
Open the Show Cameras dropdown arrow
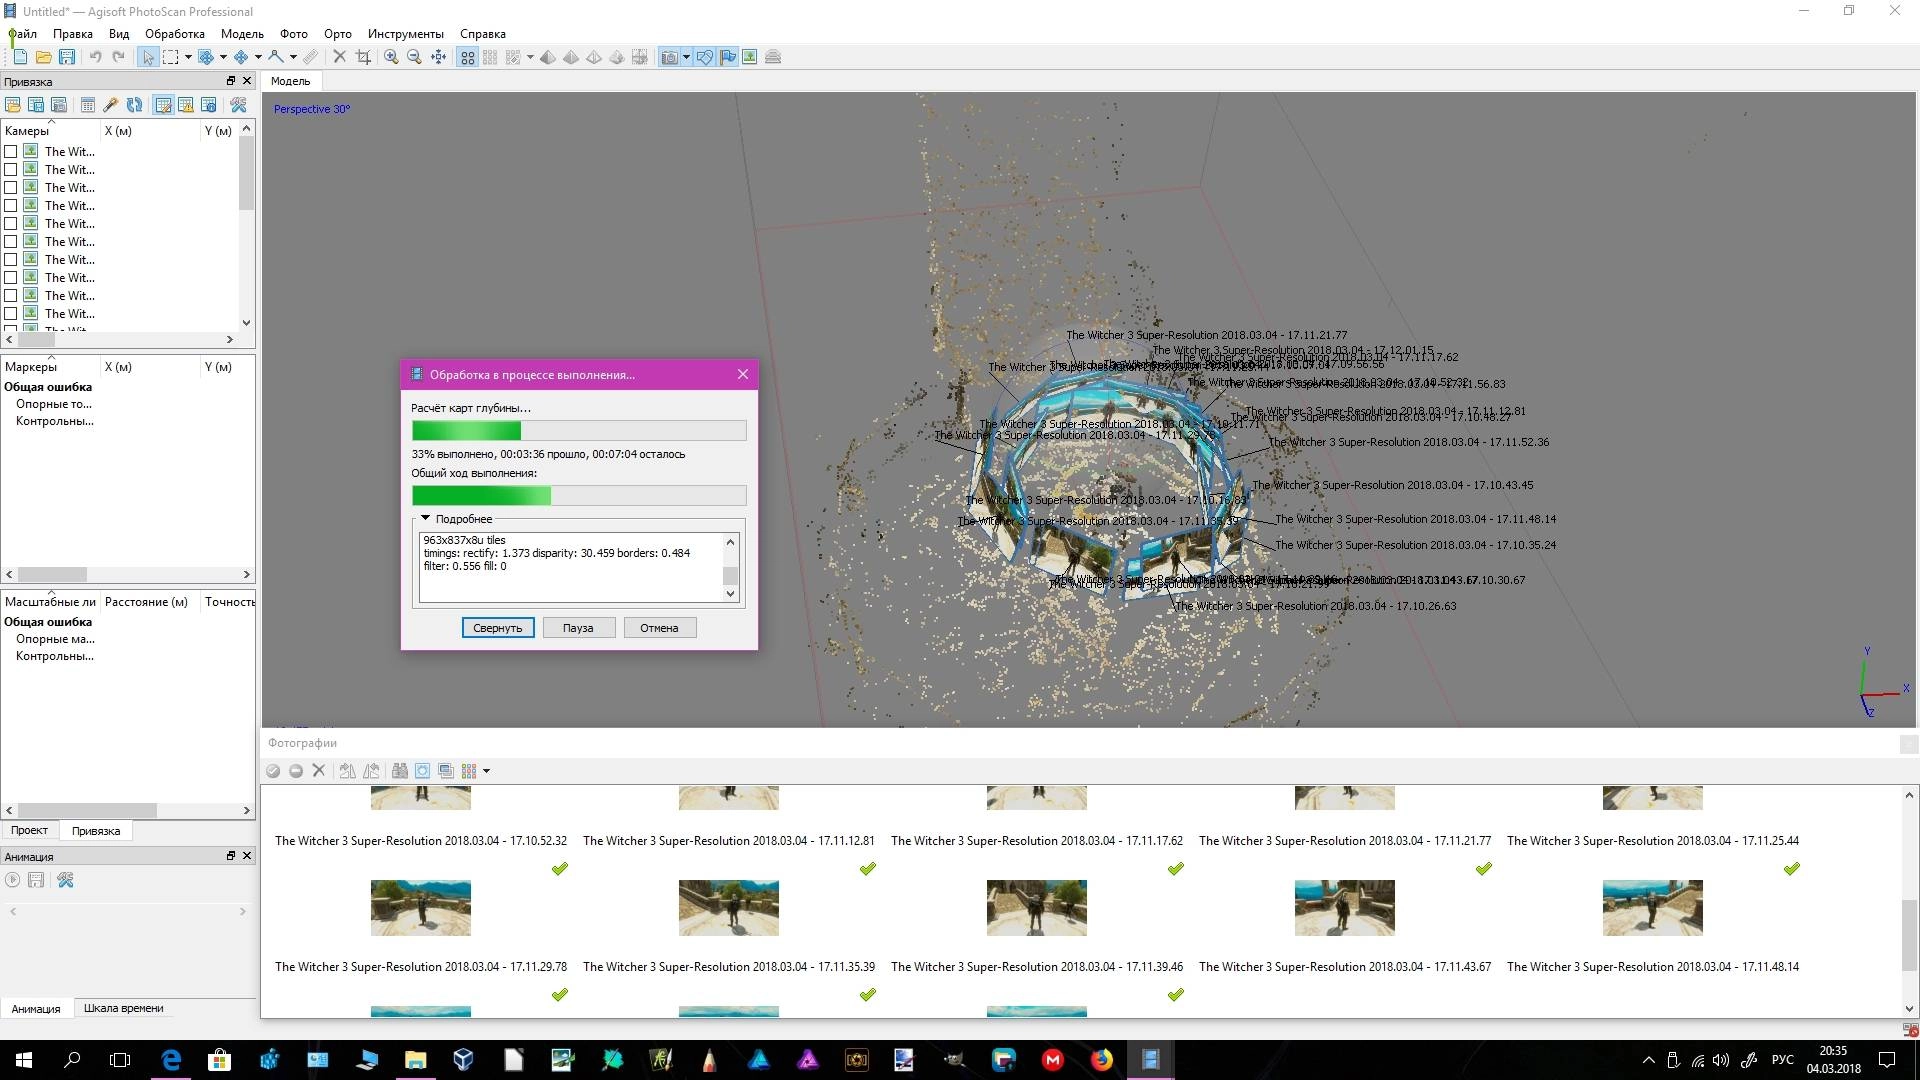pos(686,57)
